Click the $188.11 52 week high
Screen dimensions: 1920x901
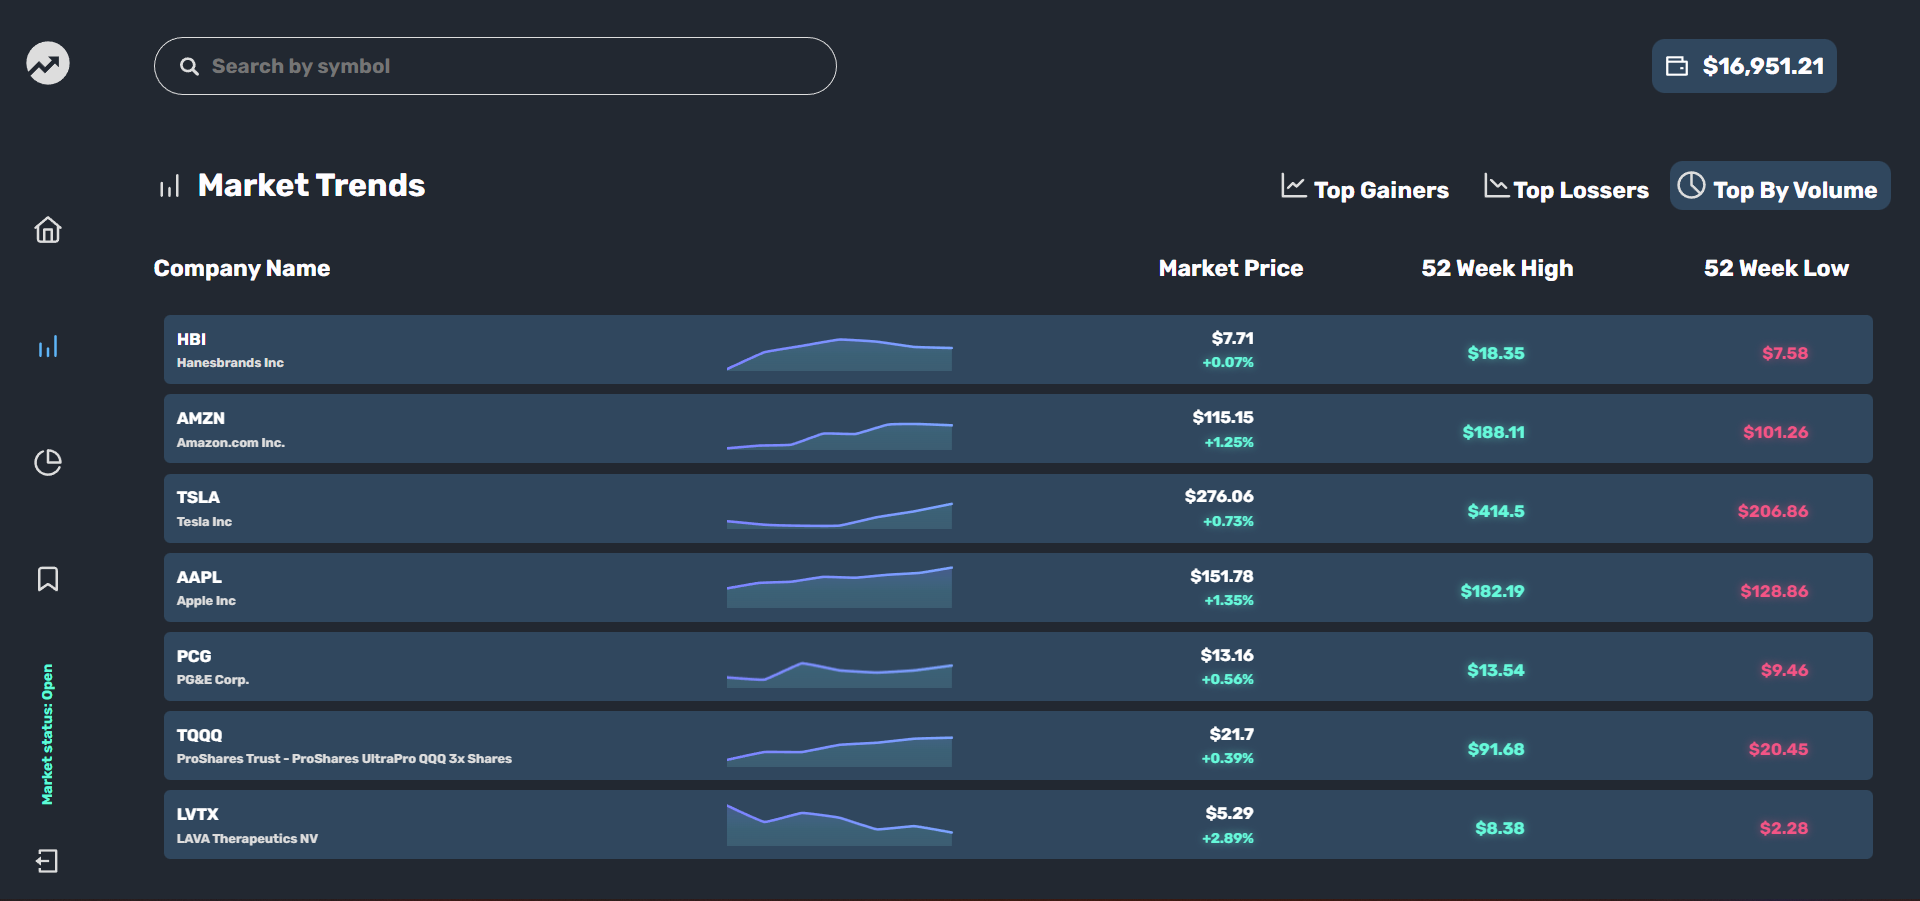click(1493, 432)
